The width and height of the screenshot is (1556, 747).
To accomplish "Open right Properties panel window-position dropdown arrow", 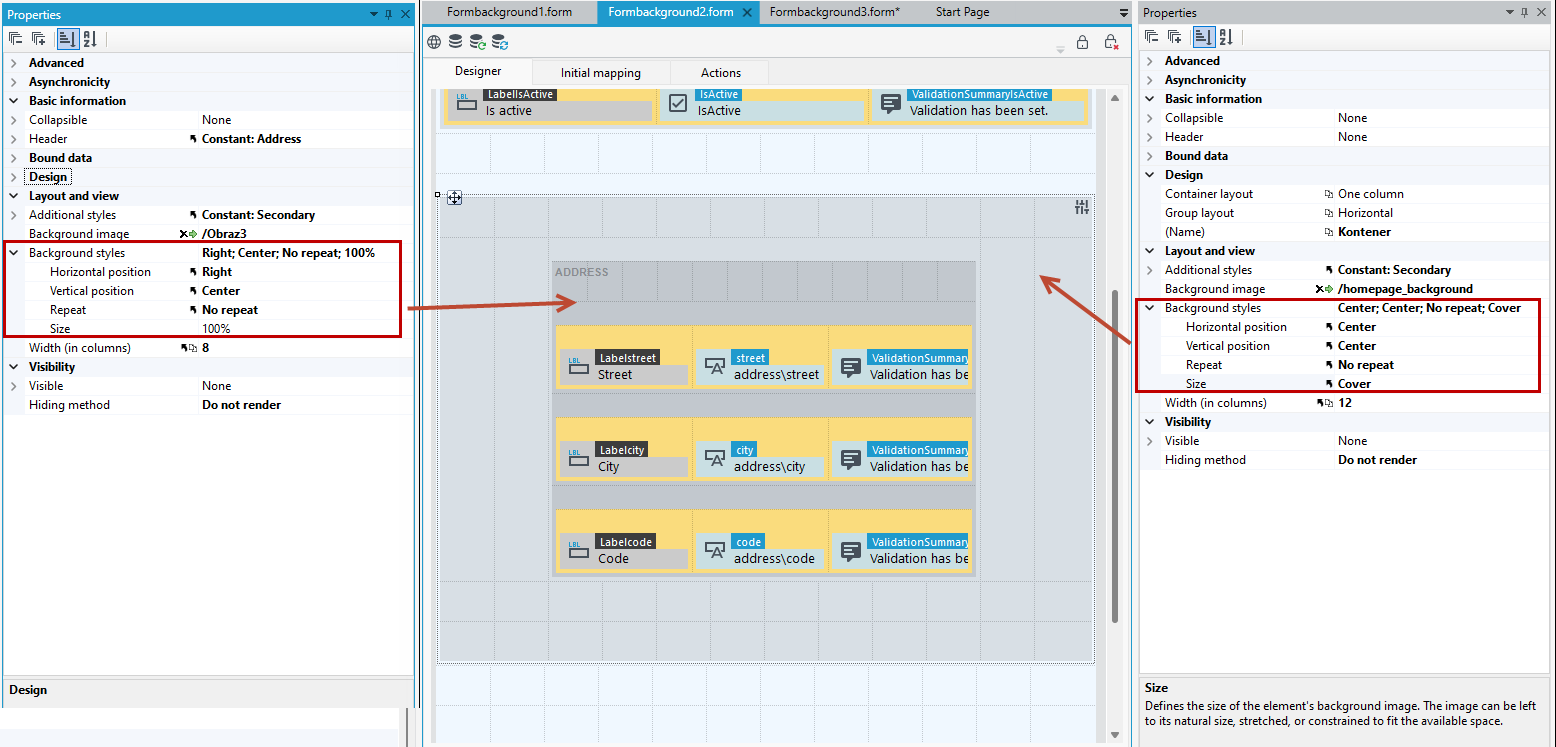I will [x=1509, y=12].
